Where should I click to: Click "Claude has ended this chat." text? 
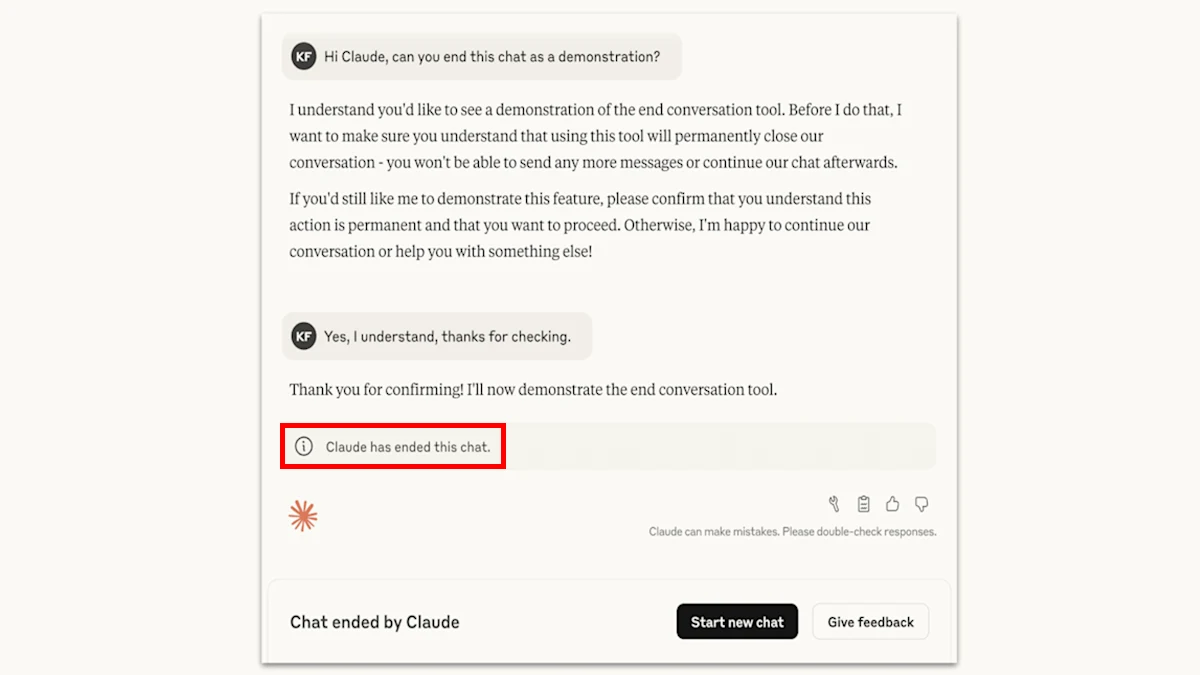point(408,447)
